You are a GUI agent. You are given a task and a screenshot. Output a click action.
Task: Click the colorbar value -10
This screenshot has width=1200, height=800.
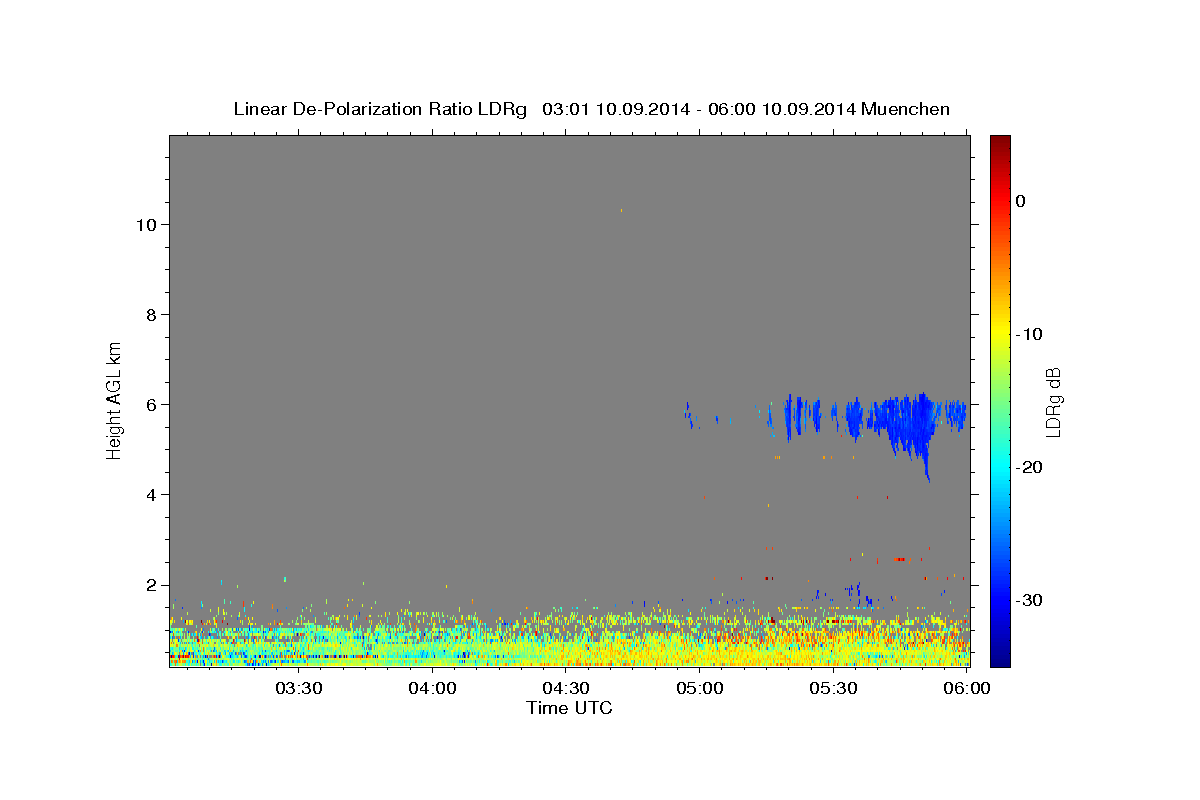(1028, 334)
